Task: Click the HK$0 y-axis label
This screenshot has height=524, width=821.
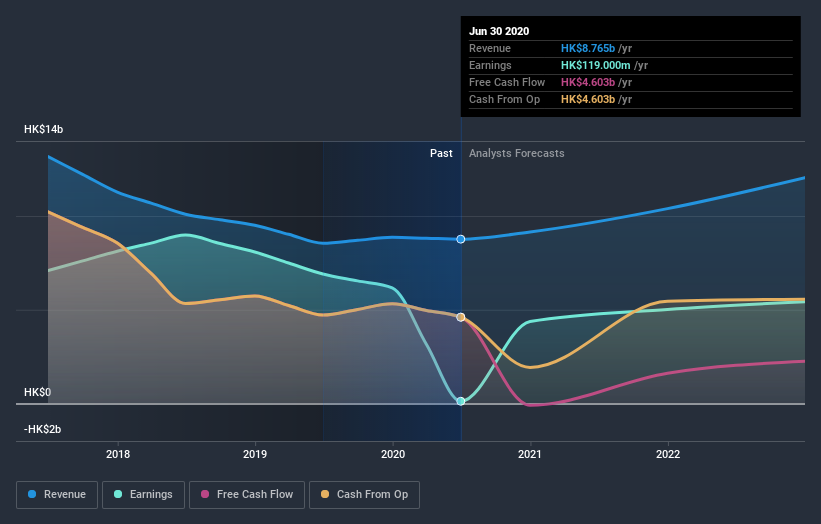Action: [x=38, y=392]
